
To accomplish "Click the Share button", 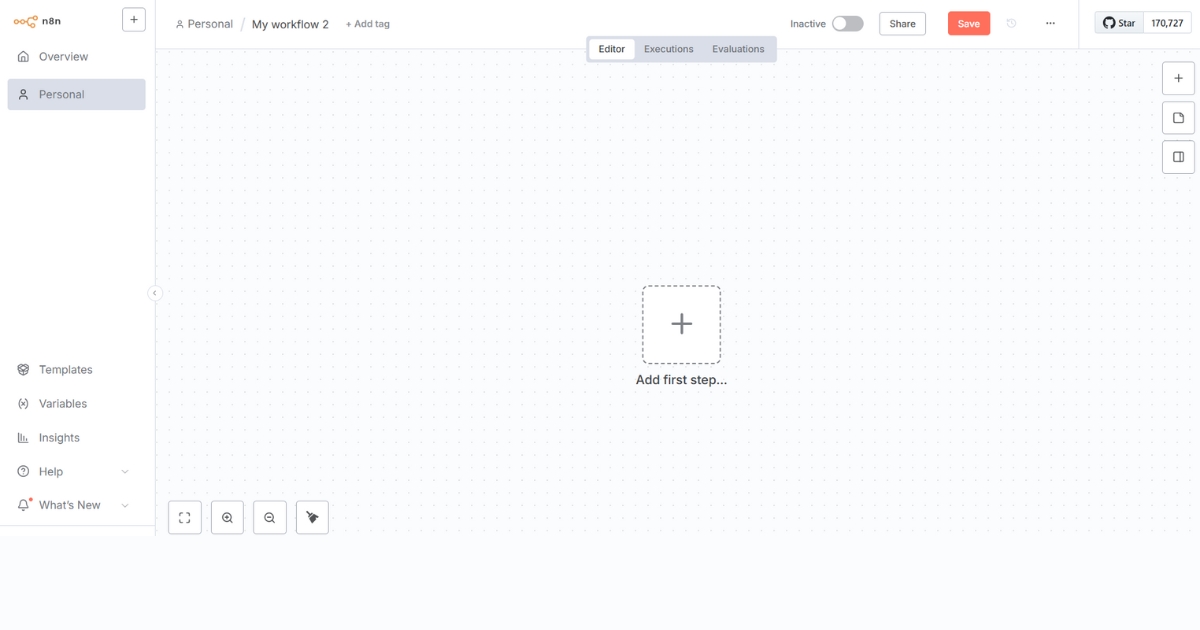I will [902, 24].
